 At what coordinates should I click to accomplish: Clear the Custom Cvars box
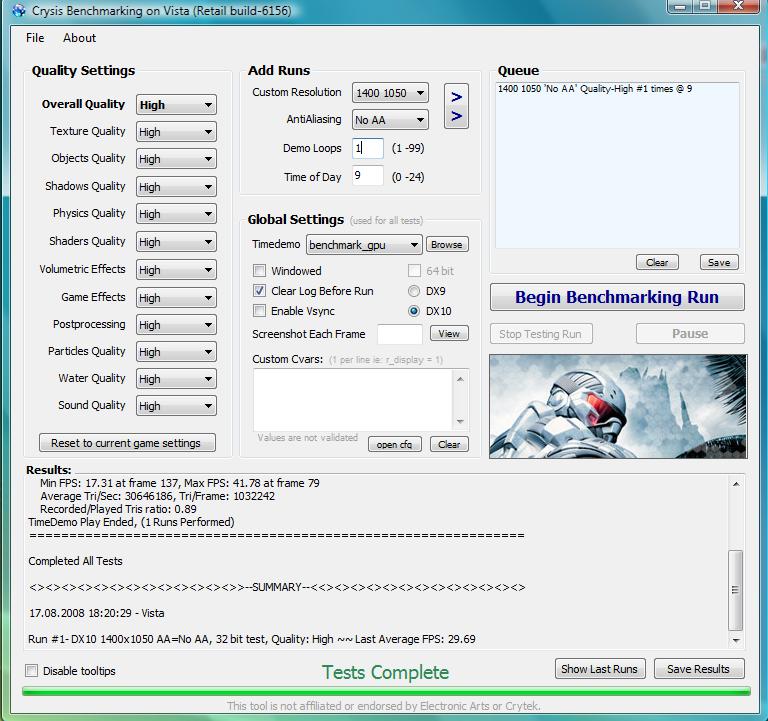pos(449,444)
